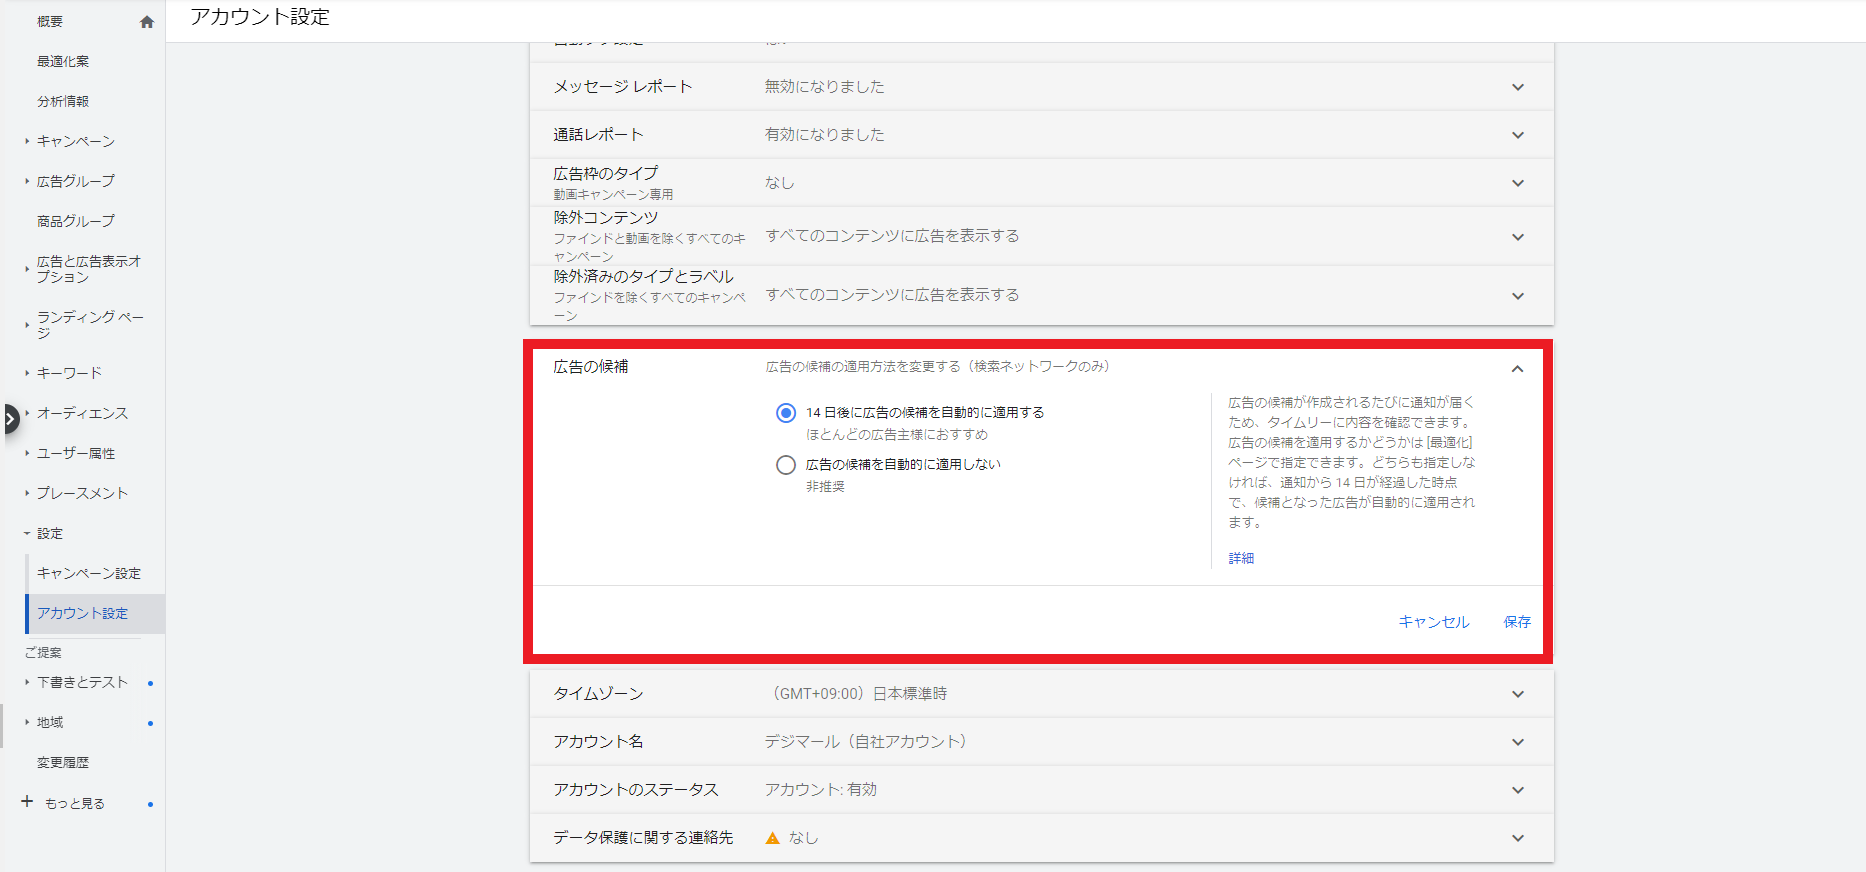1866x872 pixels.
Task: Click the 無効になりました value
Action: tap(825, 87)
